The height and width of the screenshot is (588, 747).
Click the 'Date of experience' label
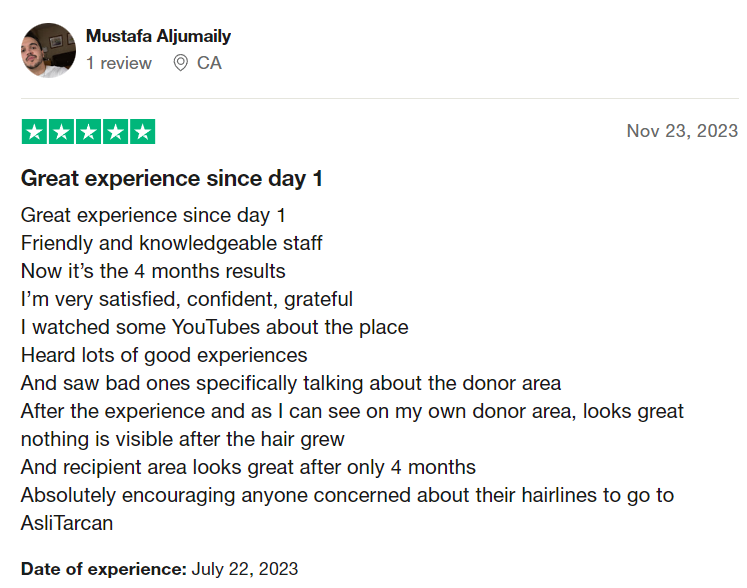[x=103, y=569]
